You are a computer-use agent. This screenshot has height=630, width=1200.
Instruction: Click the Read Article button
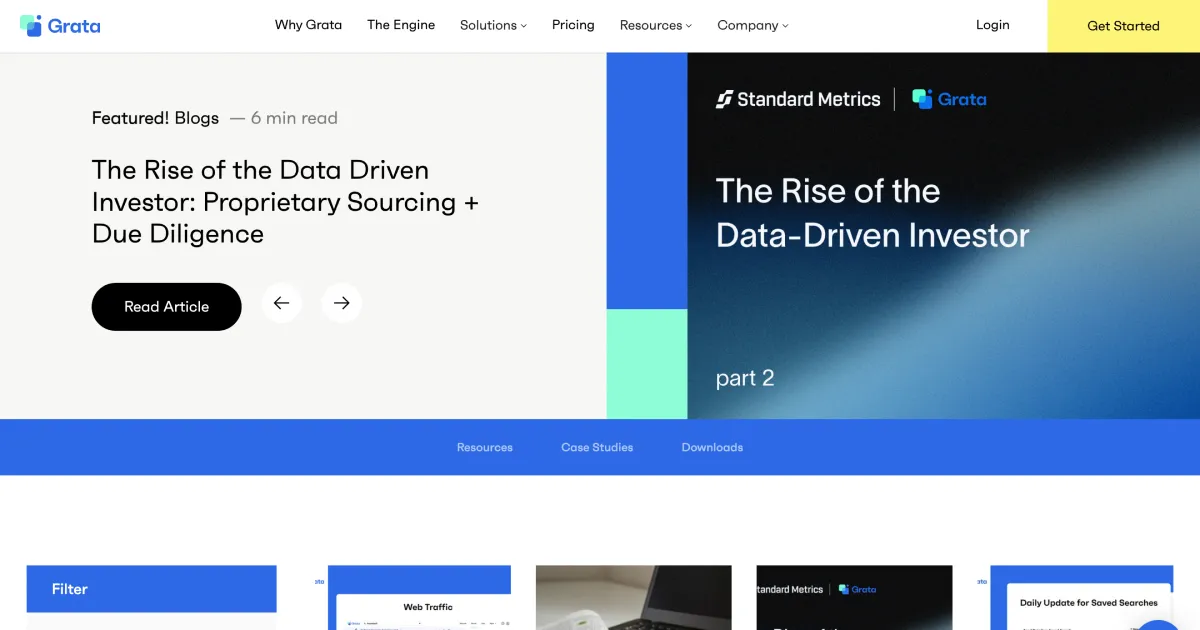[x=166, y=306]
